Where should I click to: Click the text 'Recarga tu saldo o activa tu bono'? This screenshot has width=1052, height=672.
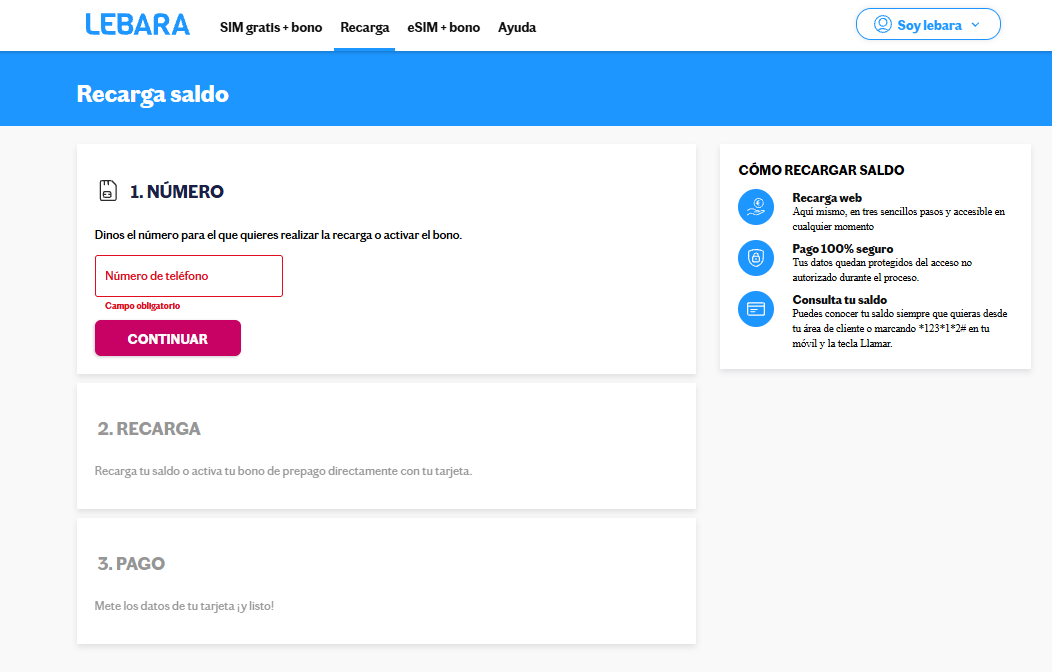click(x=283, y=471)
